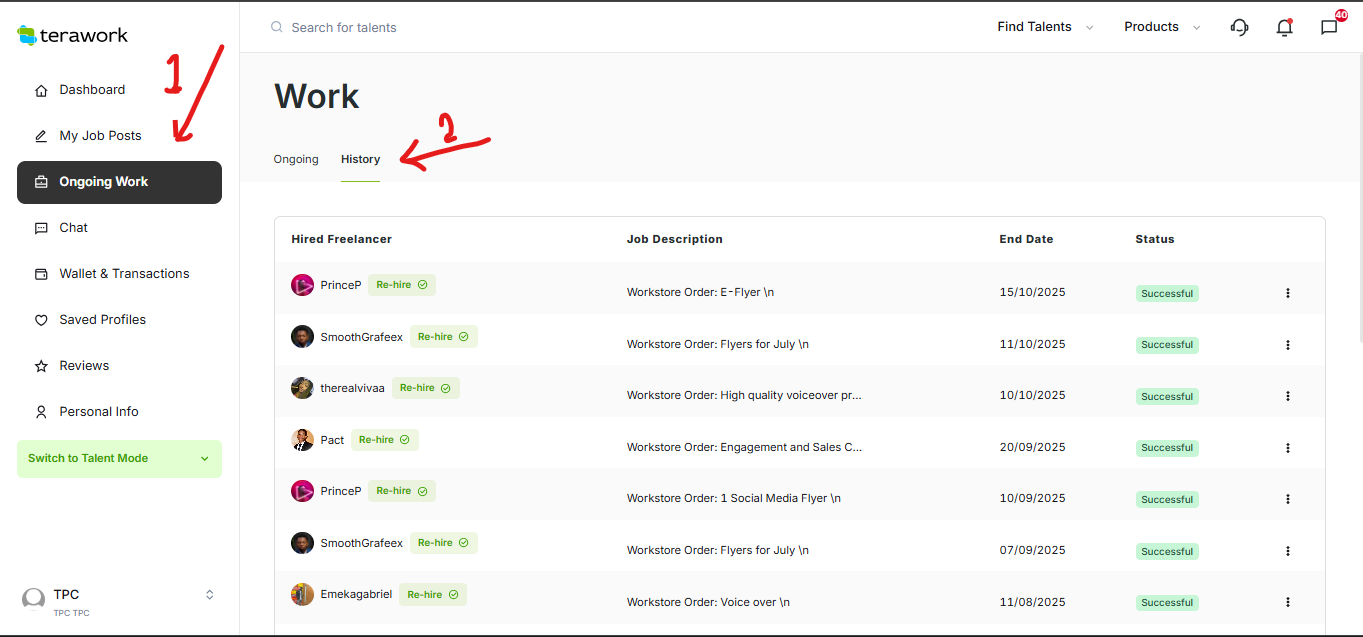1363x637 pixels.
Task: Expand the TPC account switcher
Action: pyautogui.click(x=209, y=594)
